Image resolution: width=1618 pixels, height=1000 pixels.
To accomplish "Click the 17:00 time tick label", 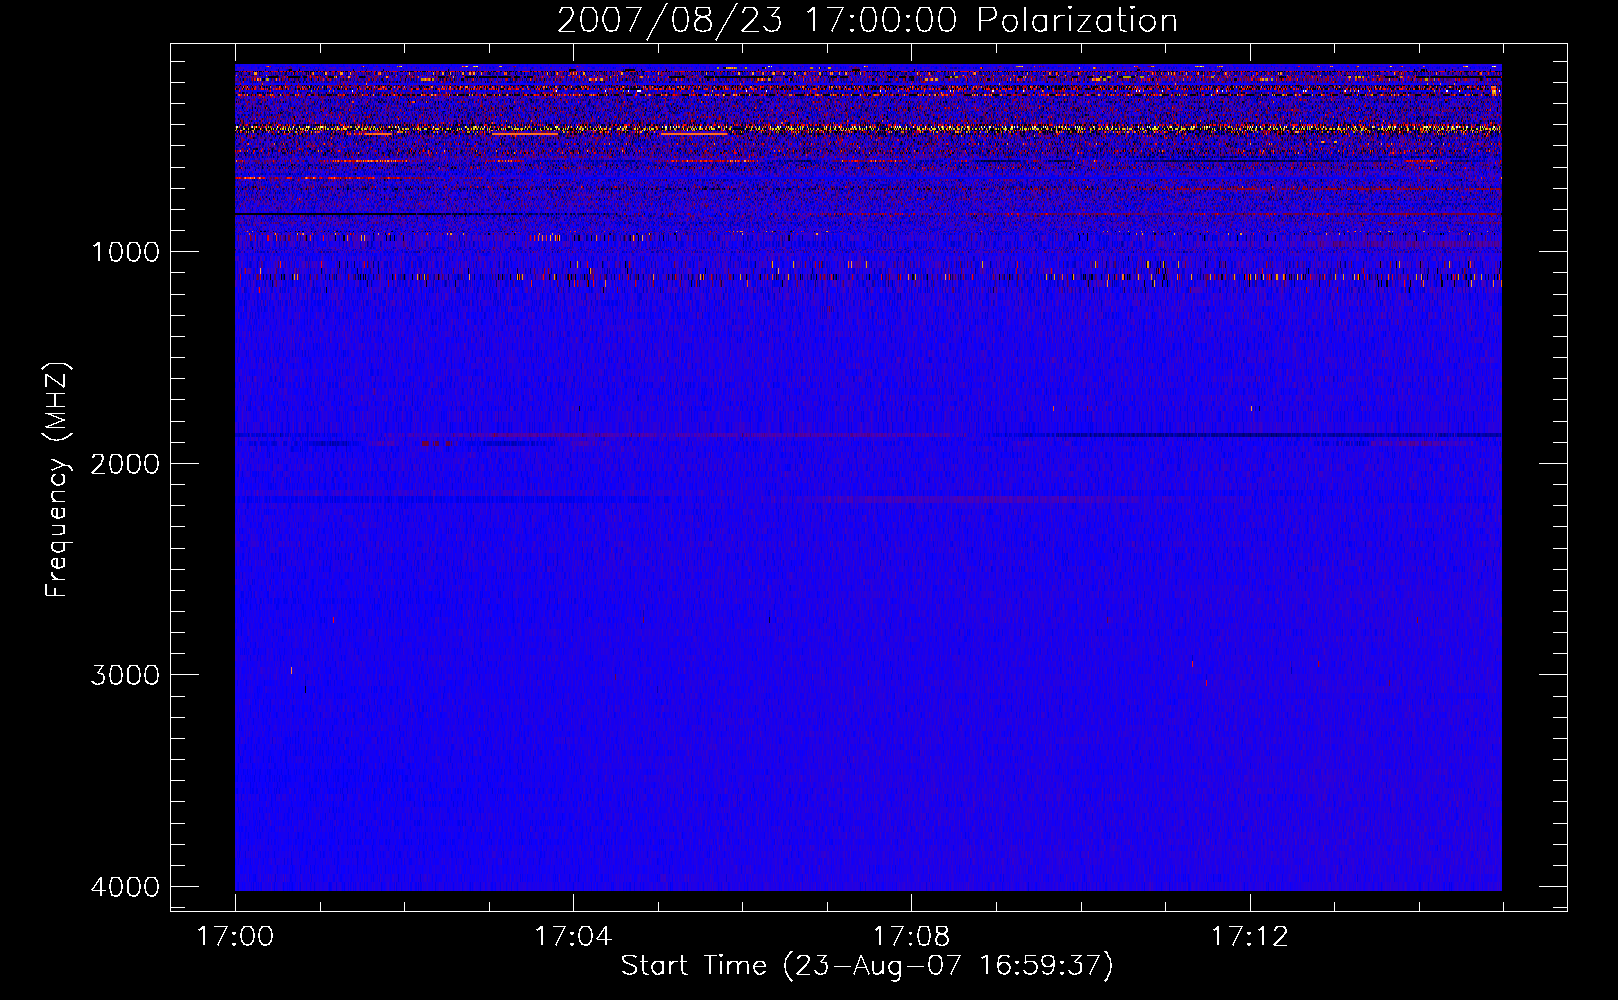I will click(x=235, y=936).
